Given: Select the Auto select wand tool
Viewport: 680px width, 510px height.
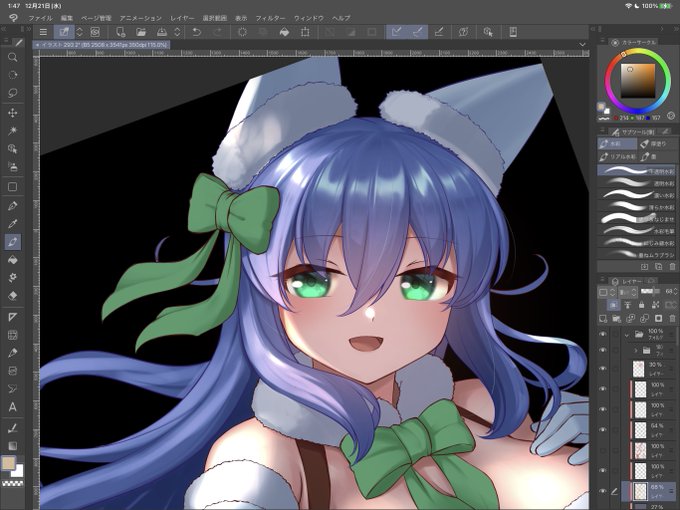Looking at the screenshot, I should 13,131.
